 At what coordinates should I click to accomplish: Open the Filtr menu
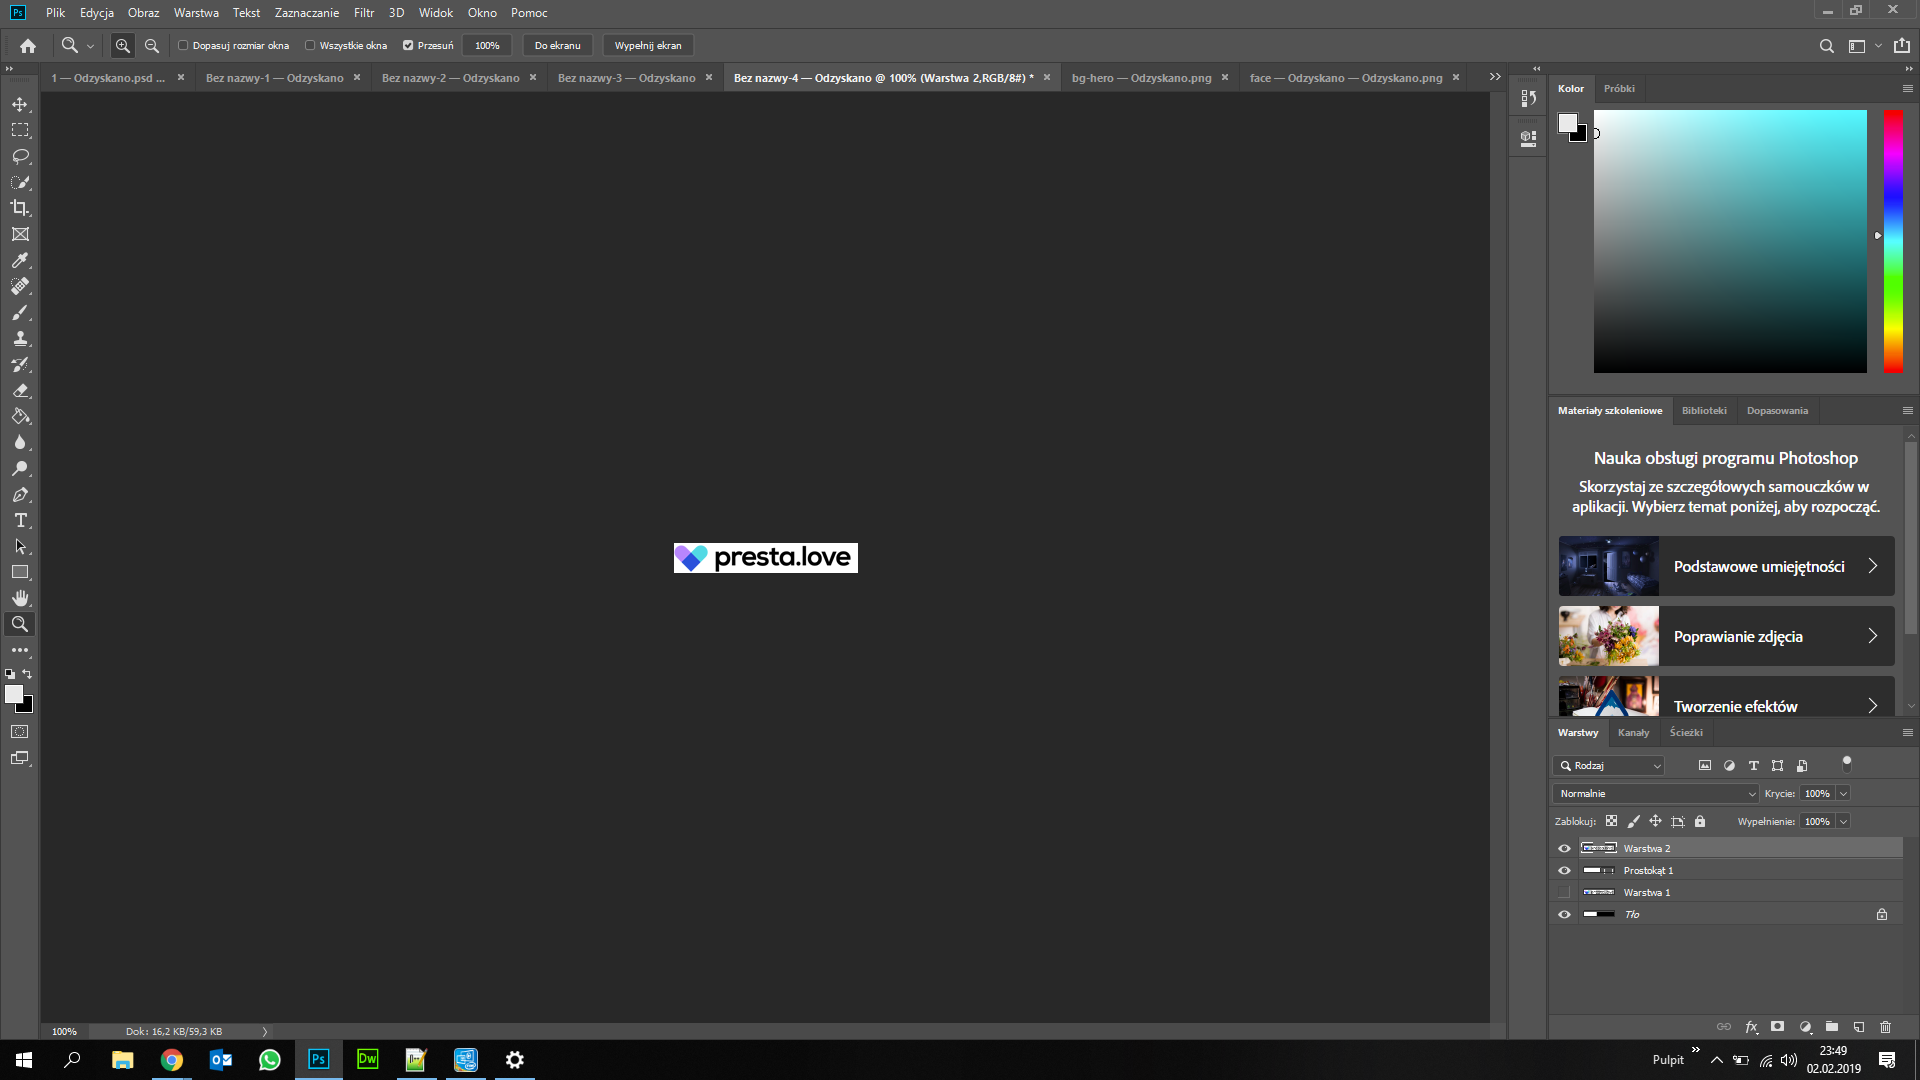[364, 13]
